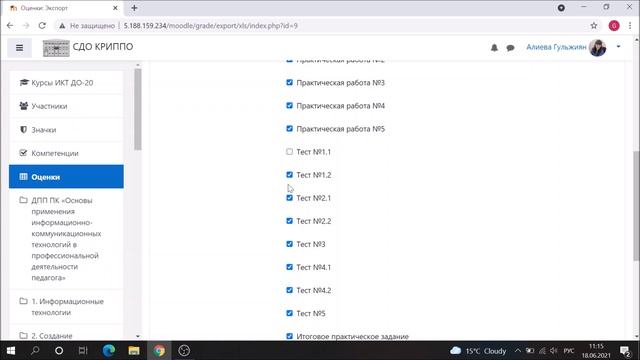Uncheck Тест №4.2 checkbox
This screenshot has width=640, height=360.
289,290
